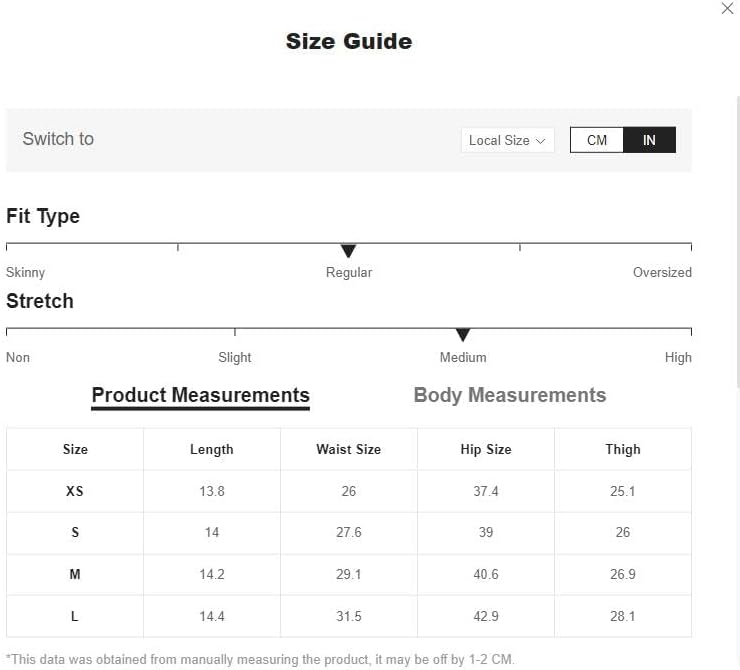Click the Slight stretch label
The height and width of the screenshot is (670, 740).
pyautogui.click(x=235, y=357)
